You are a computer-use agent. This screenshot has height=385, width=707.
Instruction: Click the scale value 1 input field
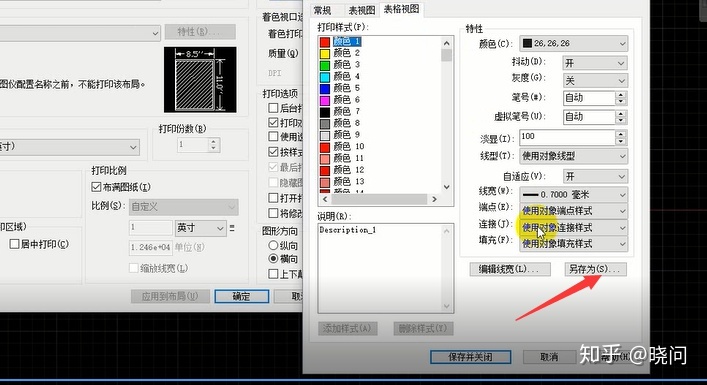(151, 228)
